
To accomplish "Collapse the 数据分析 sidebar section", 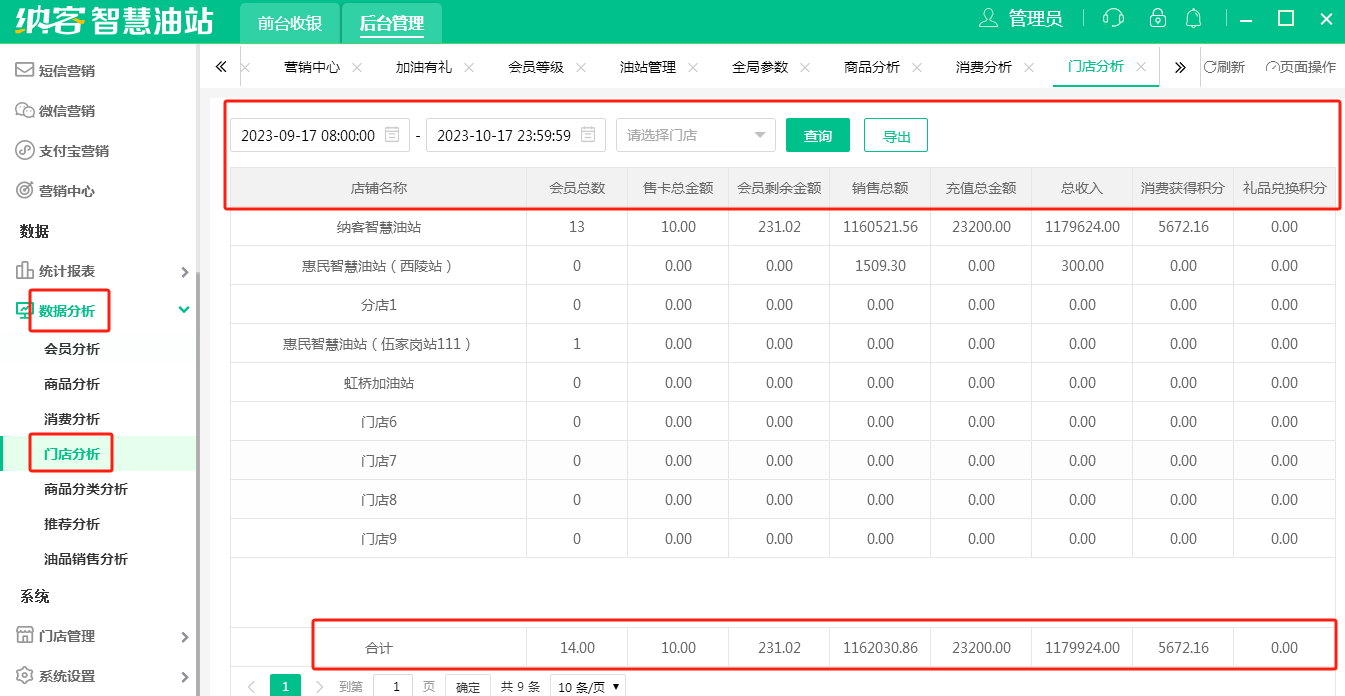I will point(183,311).
